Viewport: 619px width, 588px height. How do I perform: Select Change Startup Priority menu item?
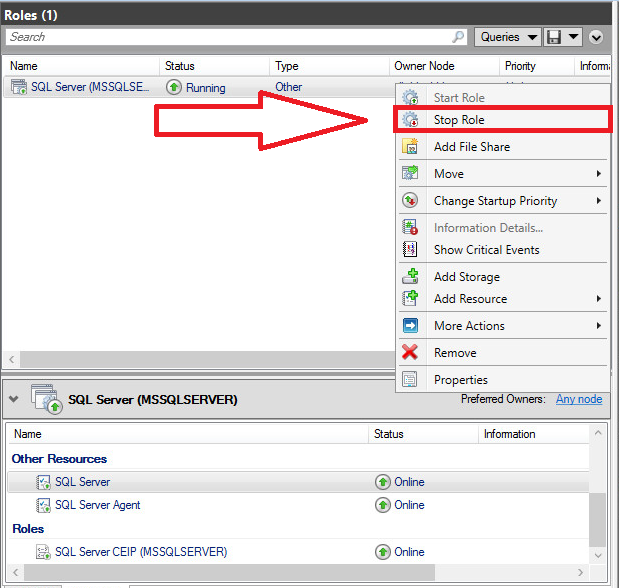tap(495, 201)
